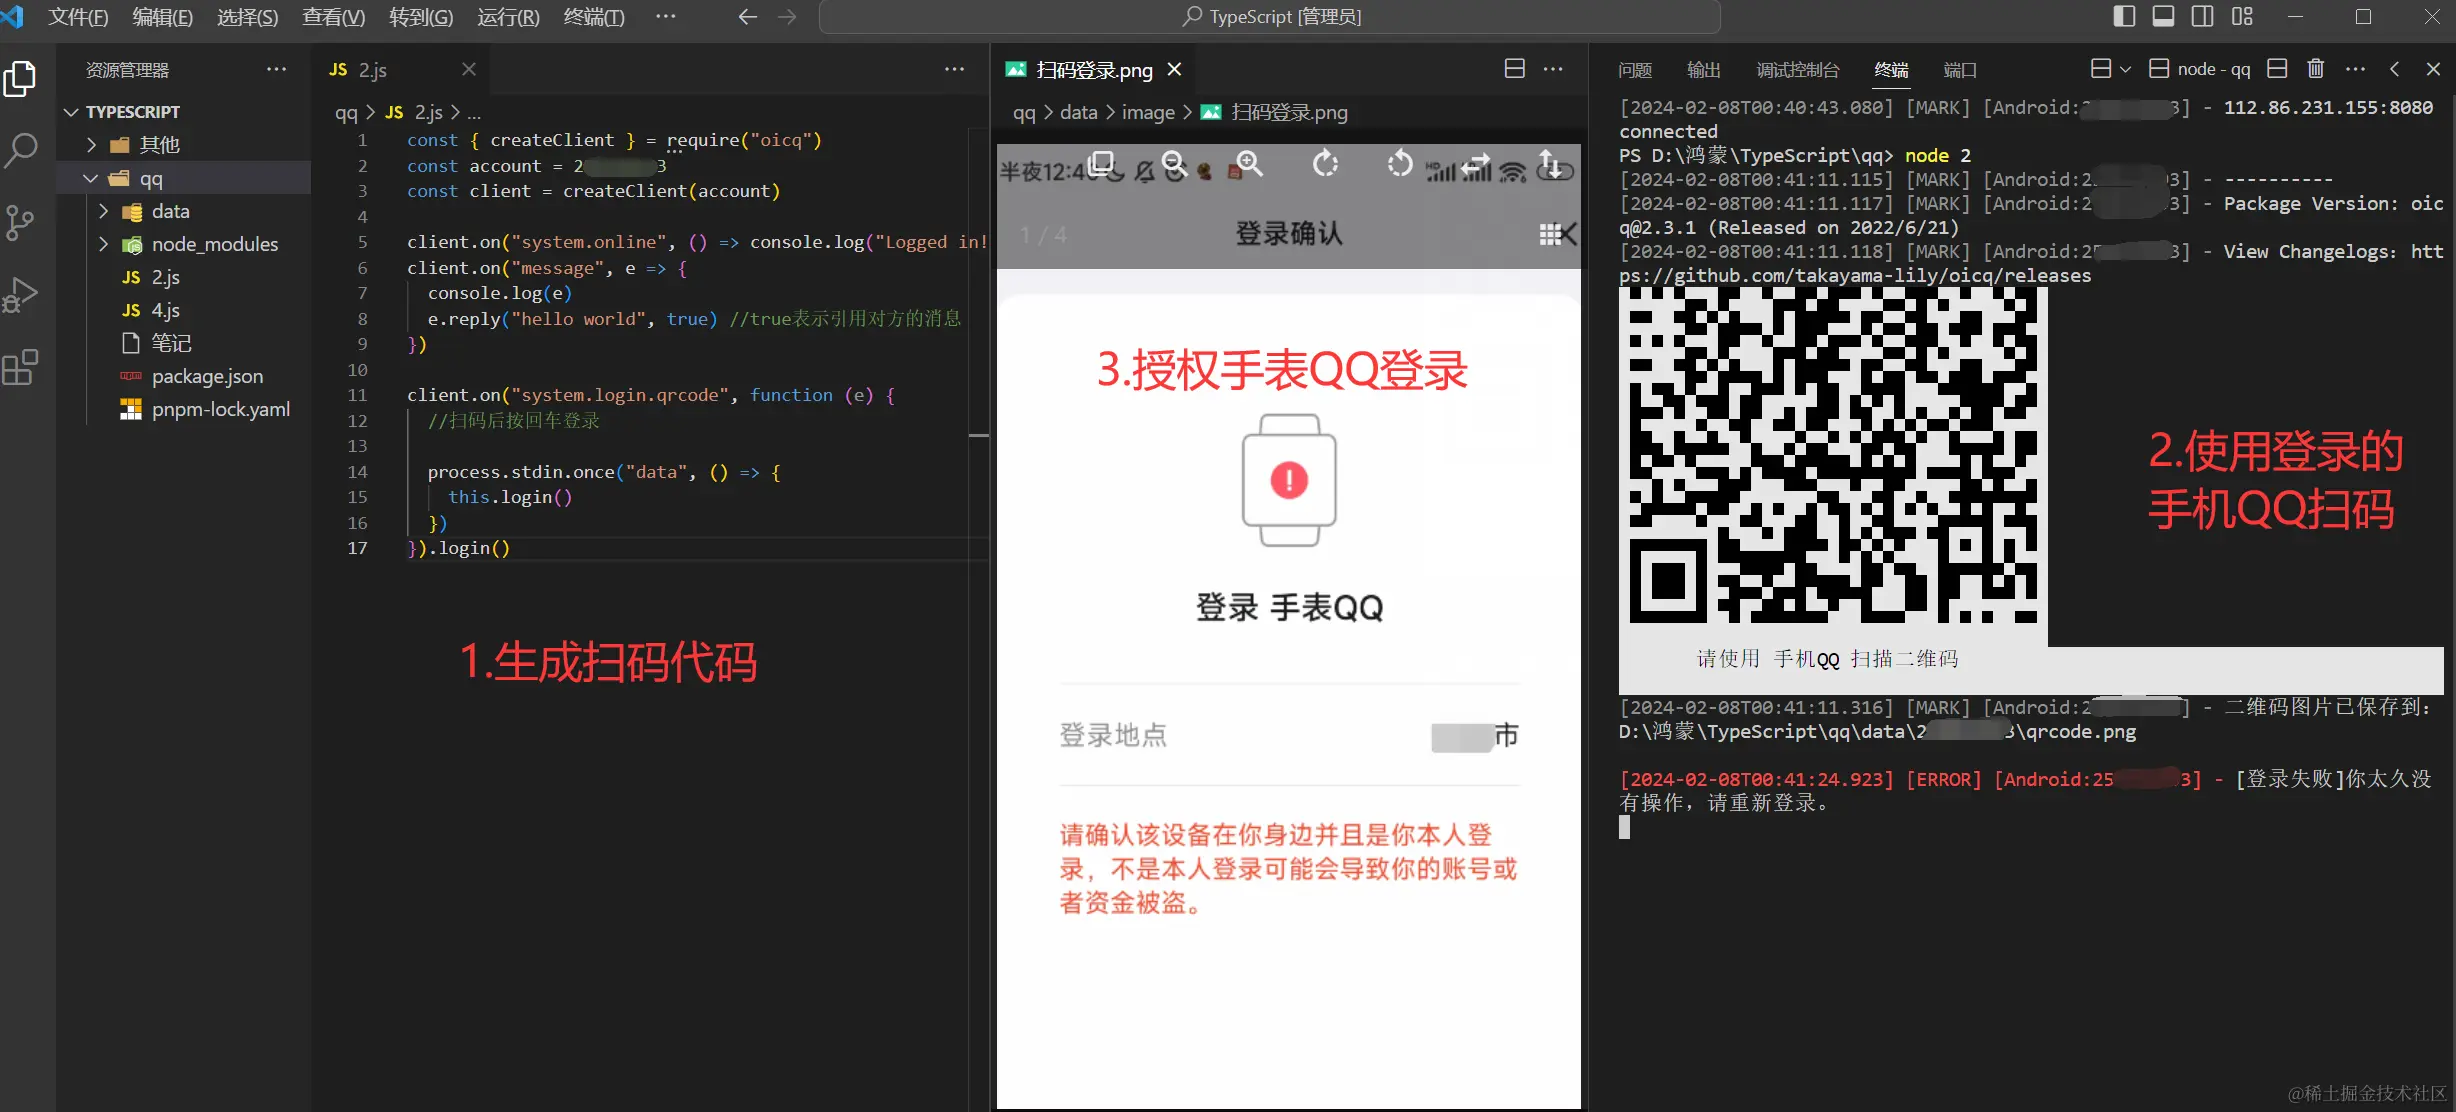
Task: Open the 运行(R) menu
Action: [506, 17]
